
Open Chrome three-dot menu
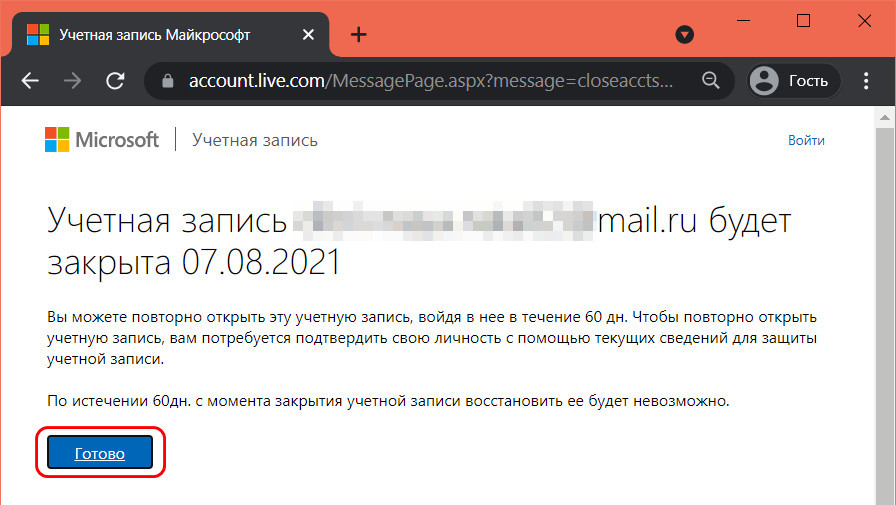870,81
